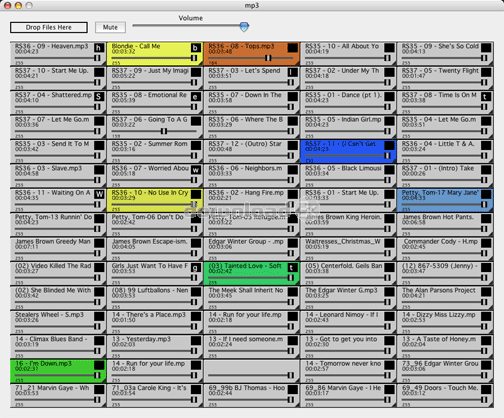The height and width of the screenshot is (418, 504).
Task: Click the black hotkey box on Tops.mp3 cell
Action: coord(292,48)
